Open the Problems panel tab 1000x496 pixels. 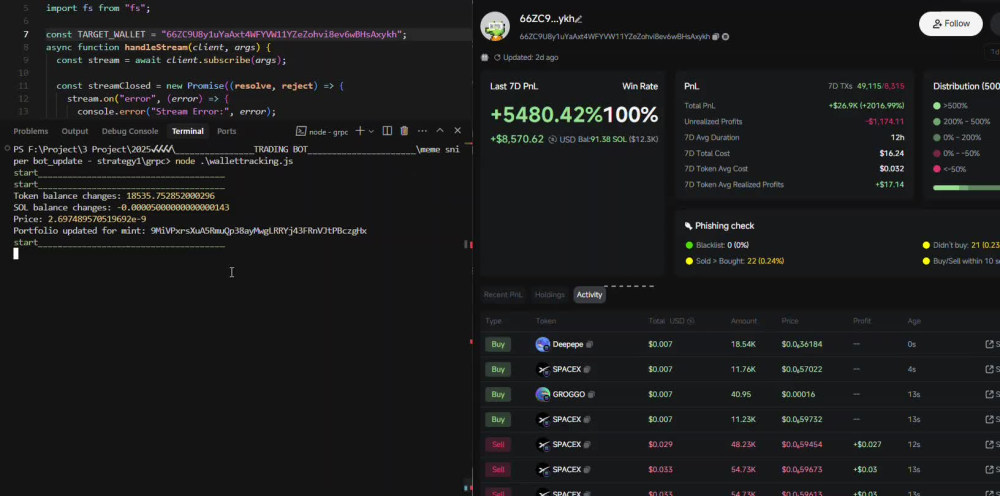click(x=31, y=131)
